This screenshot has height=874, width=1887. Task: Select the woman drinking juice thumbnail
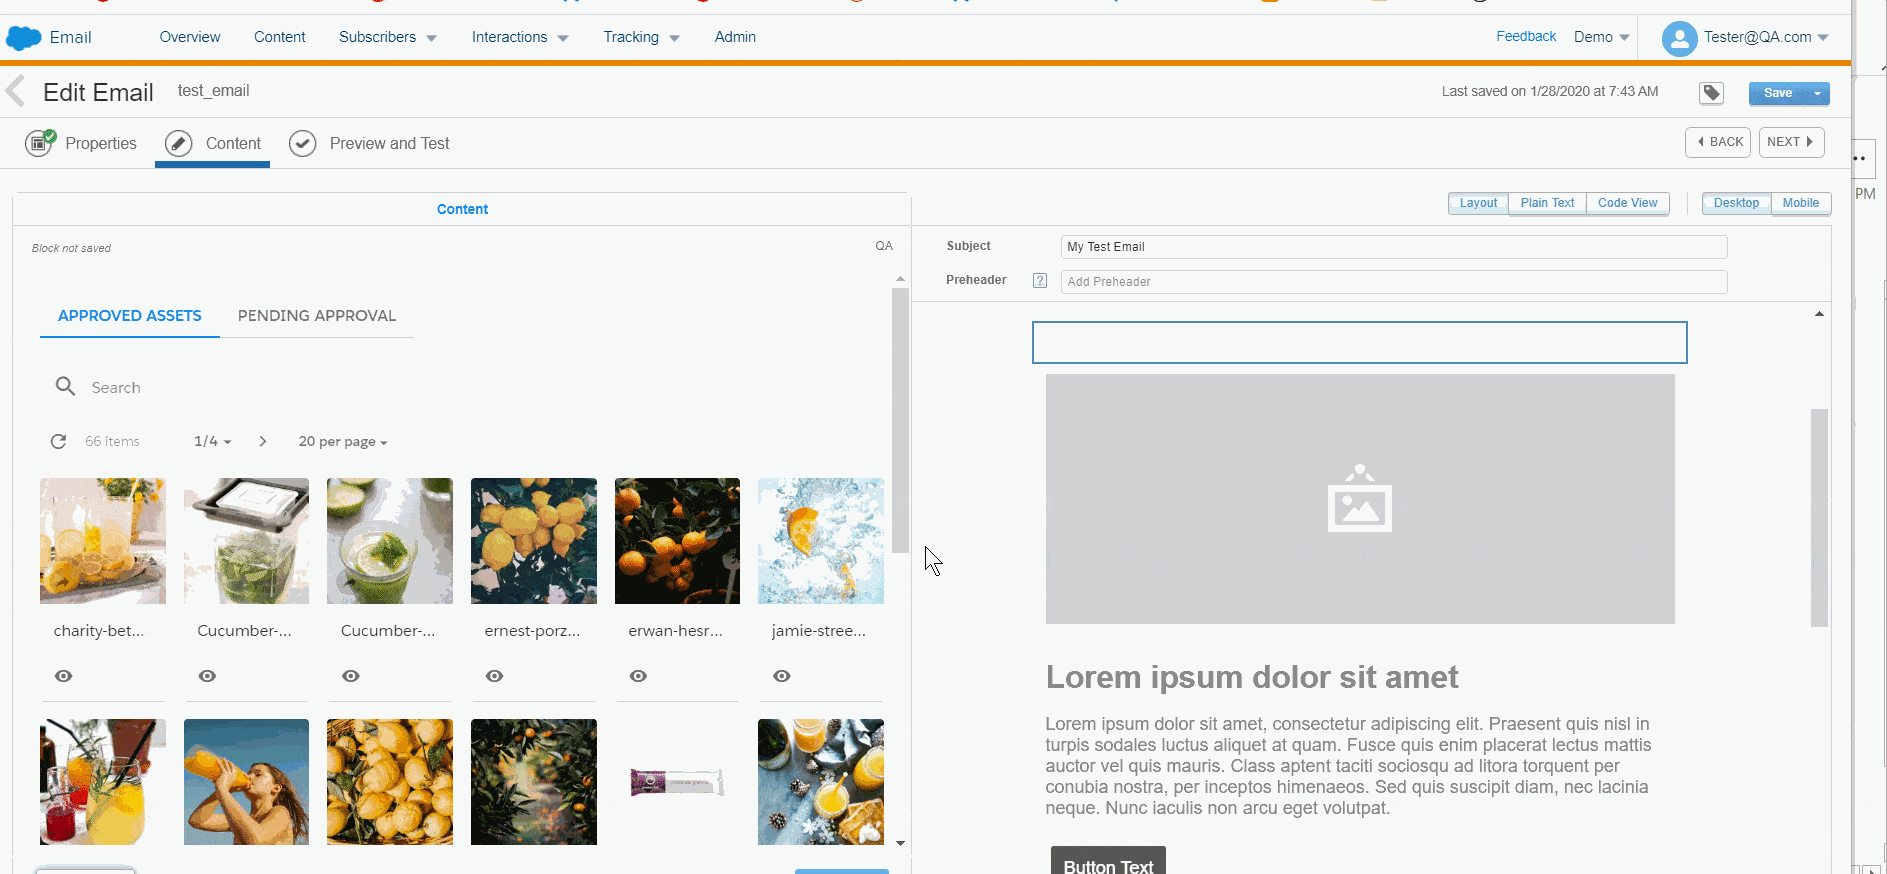246,782
